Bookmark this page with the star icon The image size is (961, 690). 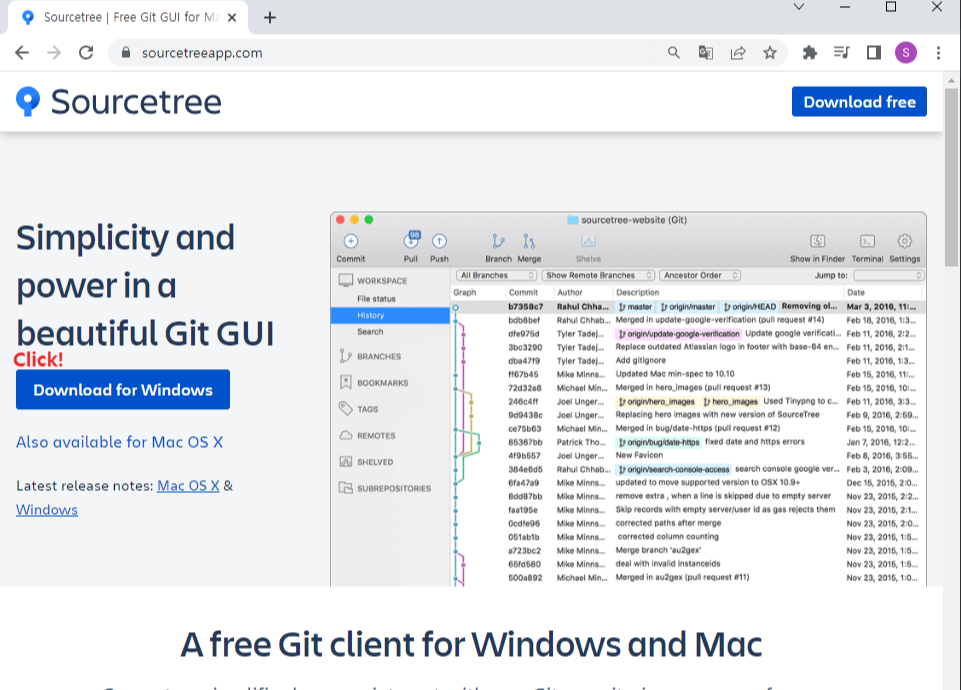770,53
